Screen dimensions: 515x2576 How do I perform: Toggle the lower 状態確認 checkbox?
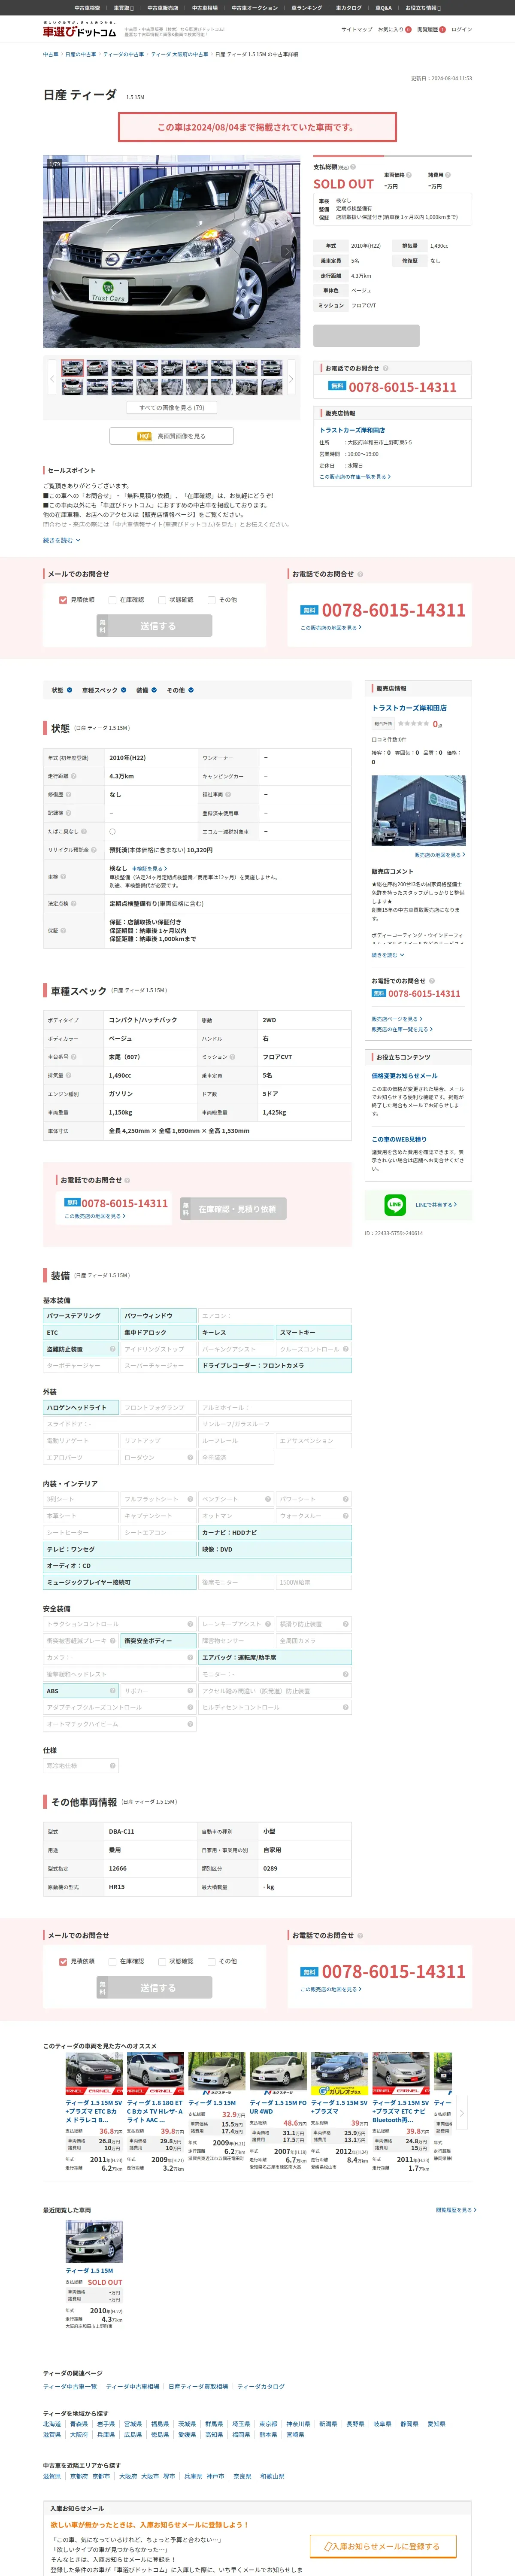162,1961
